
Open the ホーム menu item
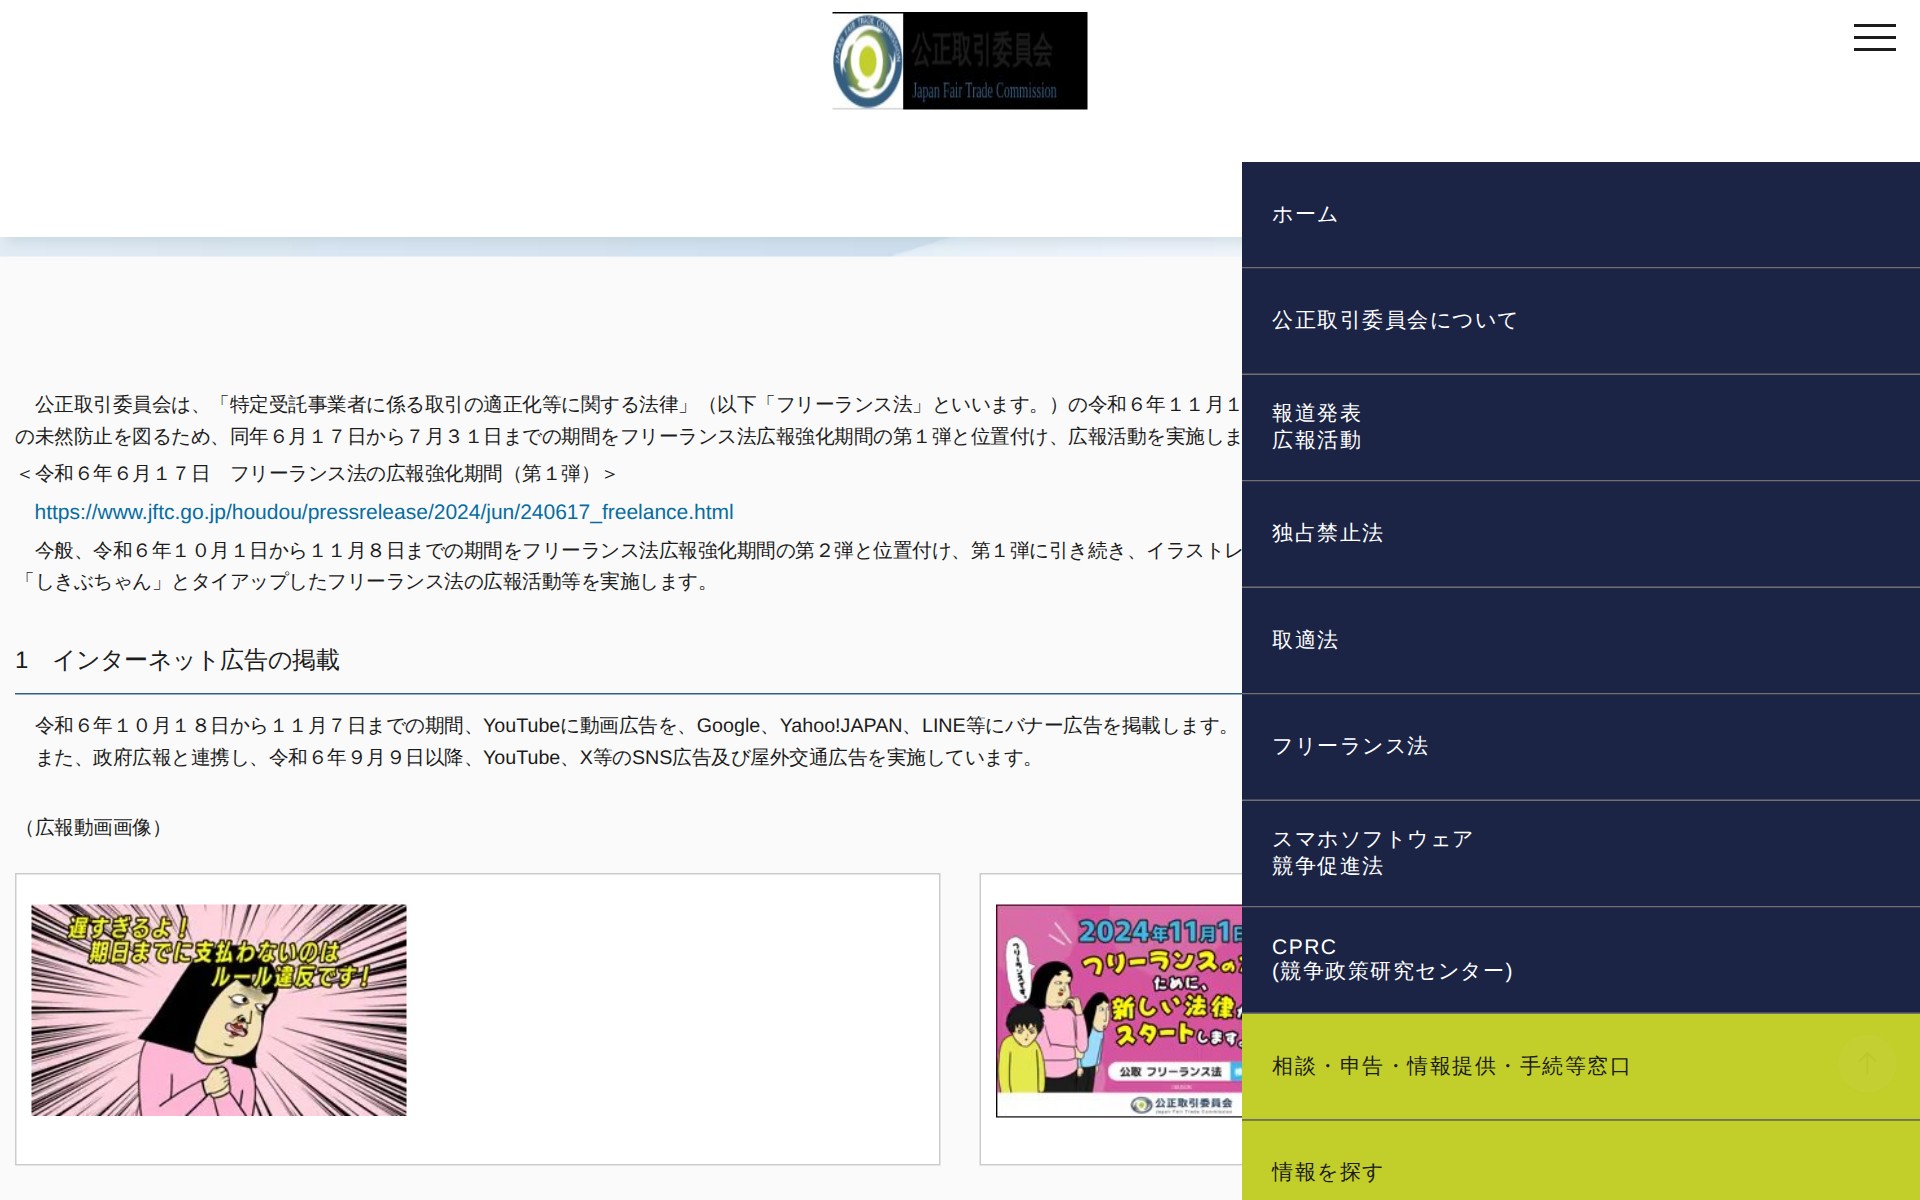pos(1304,214)
